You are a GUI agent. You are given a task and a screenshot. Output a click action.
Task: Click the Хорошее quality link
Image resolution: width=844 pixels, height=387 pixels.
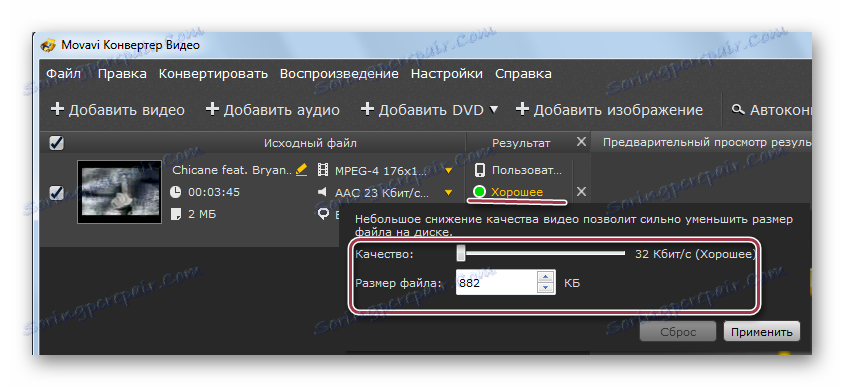[x=517, y=192]
